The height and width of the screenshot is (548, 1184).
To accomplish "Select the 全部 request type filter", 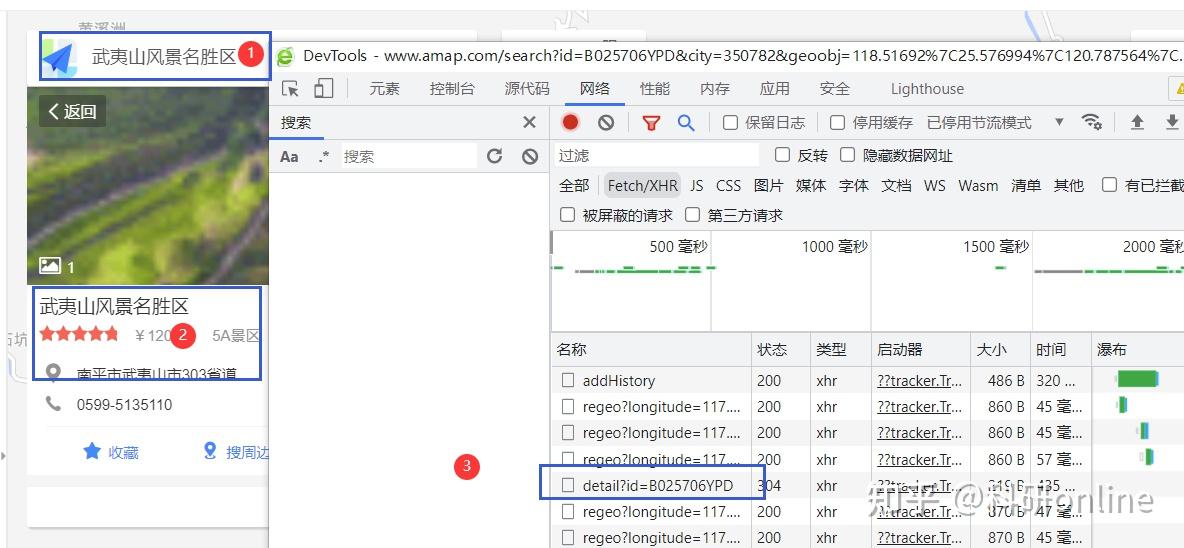I will coord(574,185).
